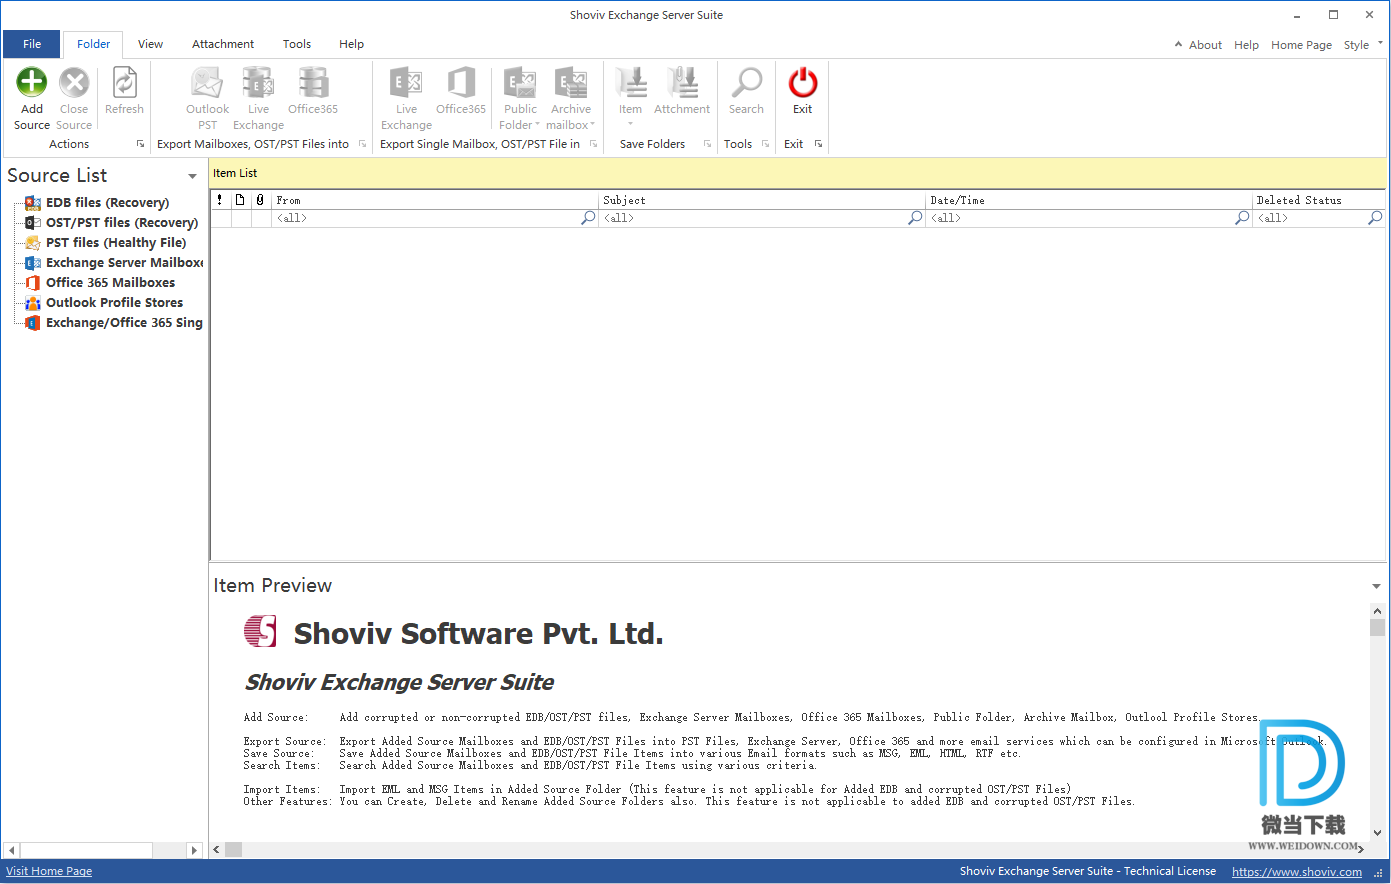
Task: Click the Subject column header
Action: click(x=762, y=200)
